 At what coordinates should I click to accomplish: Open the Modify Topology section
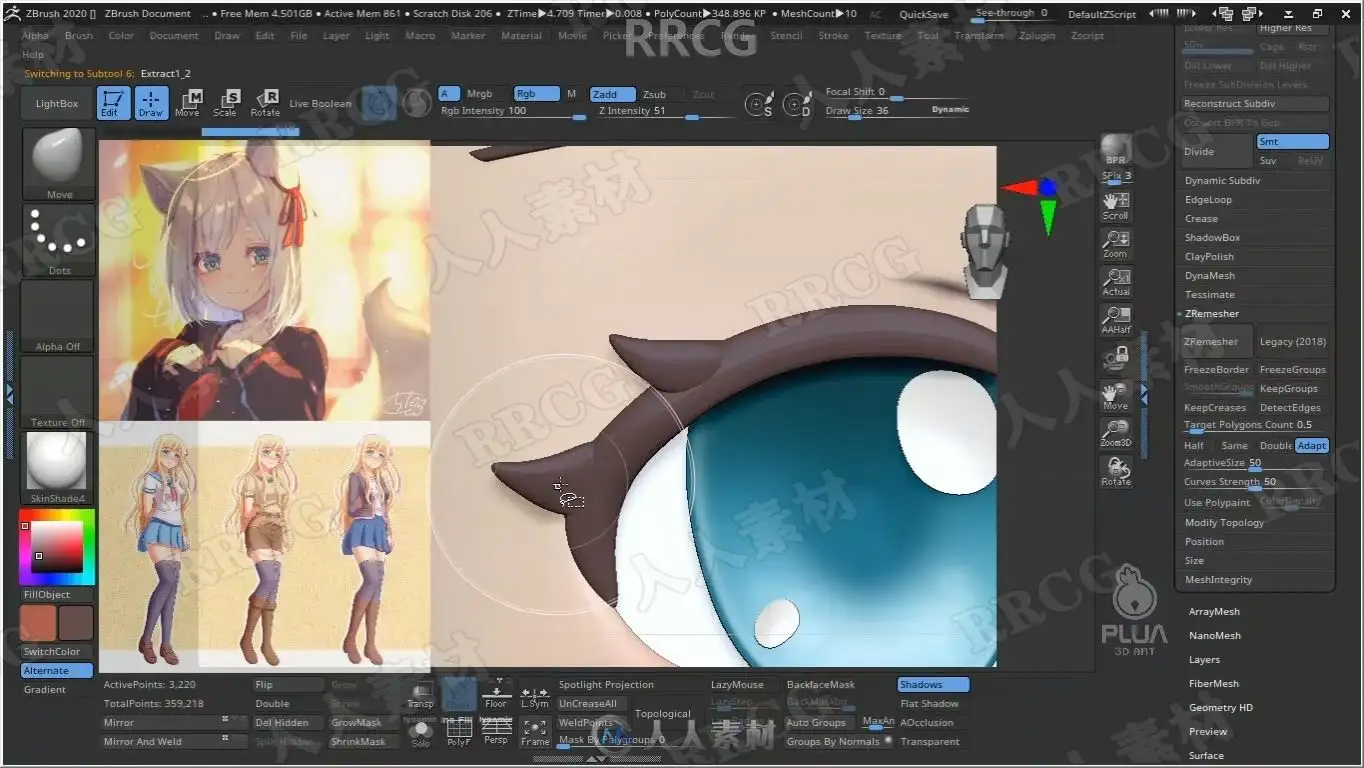[1224, 523]
